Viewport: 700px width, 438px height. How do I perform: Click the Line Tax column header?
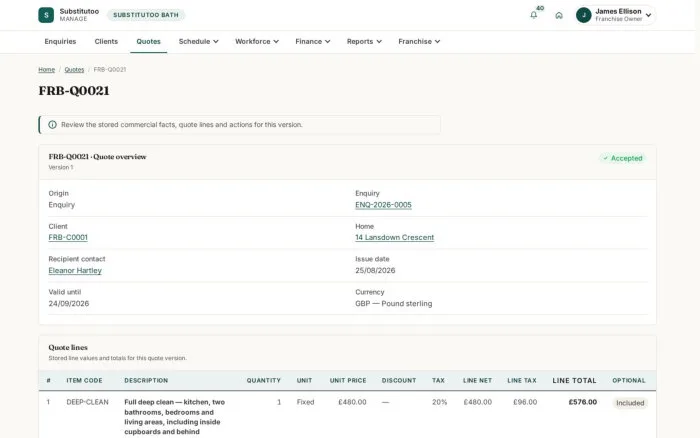(522, 381)
